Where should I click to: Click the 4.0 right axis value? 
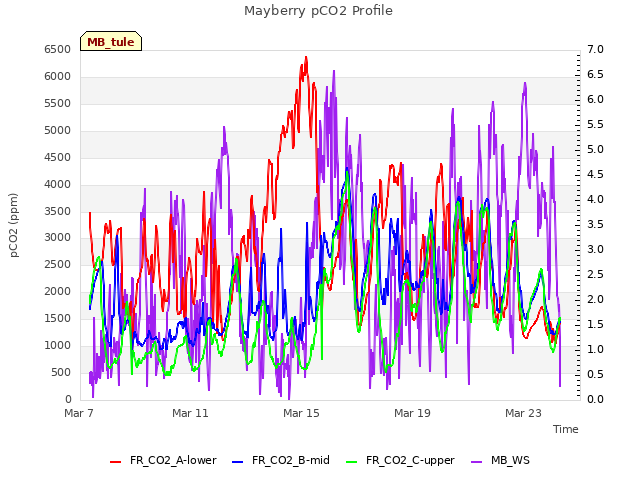coord(595,200)
